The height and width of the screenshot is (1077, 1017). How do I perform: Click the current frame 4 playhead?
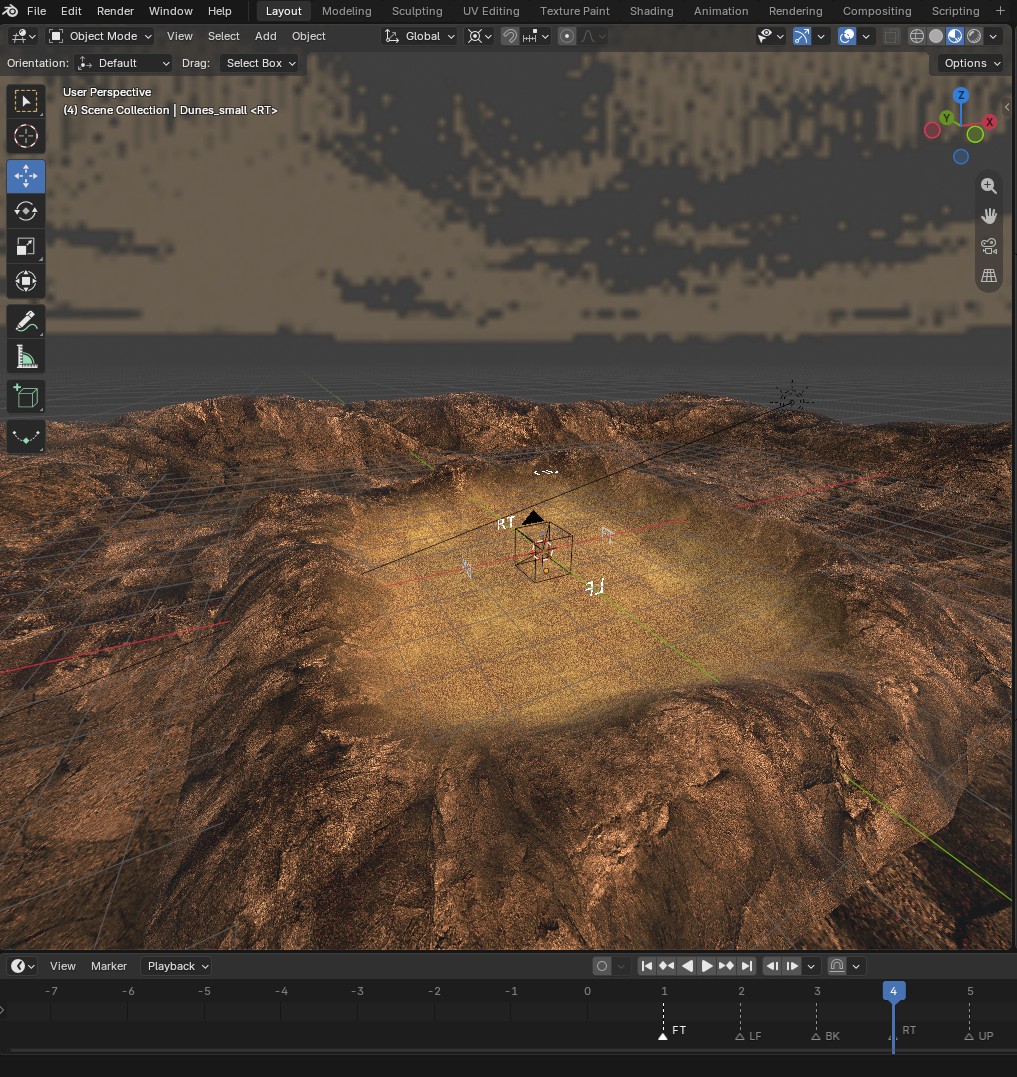pyautogui.click(x=893, y=991)
